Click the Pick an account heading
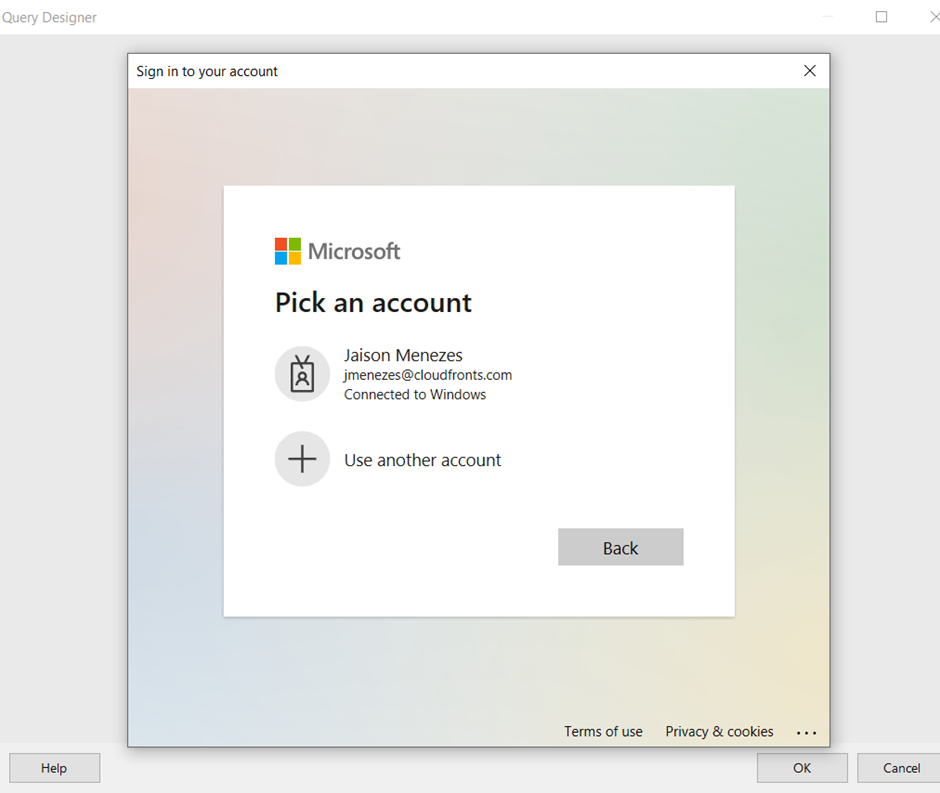Screen dimensions: 940x793 (373, 302)
